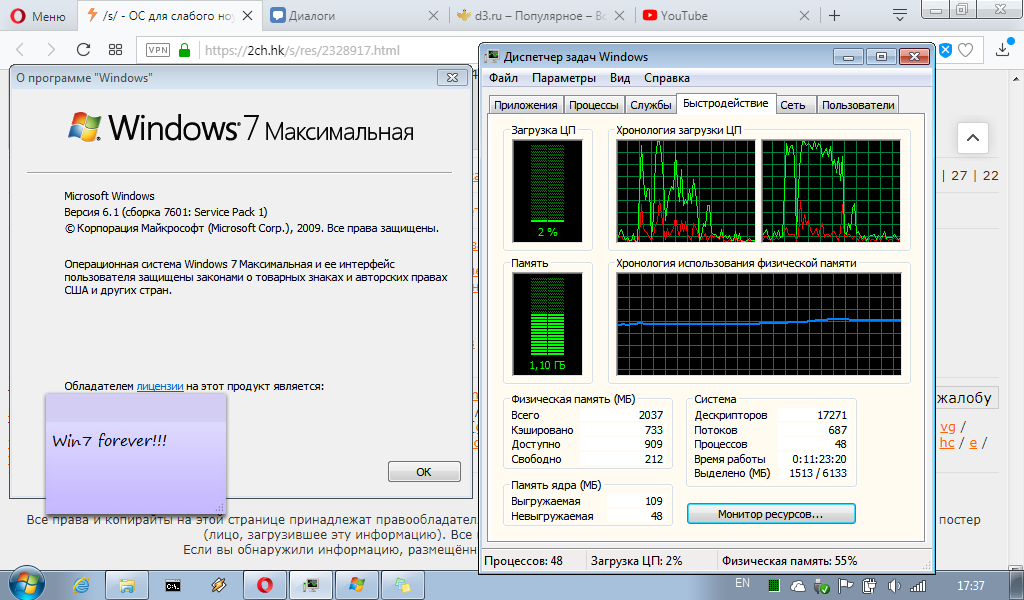This screenshot has width=1024, height=600.
Task: Open the command prompt taskbar icon
Action: click(172, 585)
